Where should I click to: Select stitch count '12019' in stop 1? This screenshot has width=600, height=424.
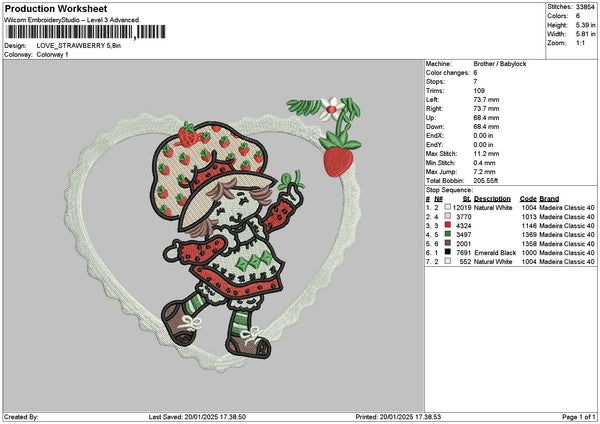click(462, 208)
